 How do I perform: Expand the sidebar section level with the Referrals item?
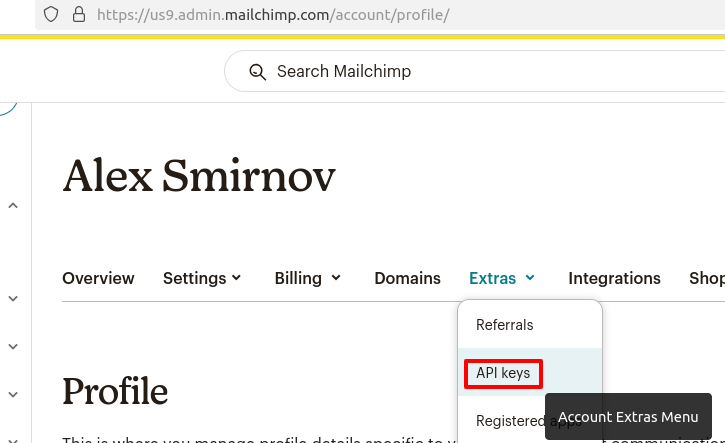13,346
